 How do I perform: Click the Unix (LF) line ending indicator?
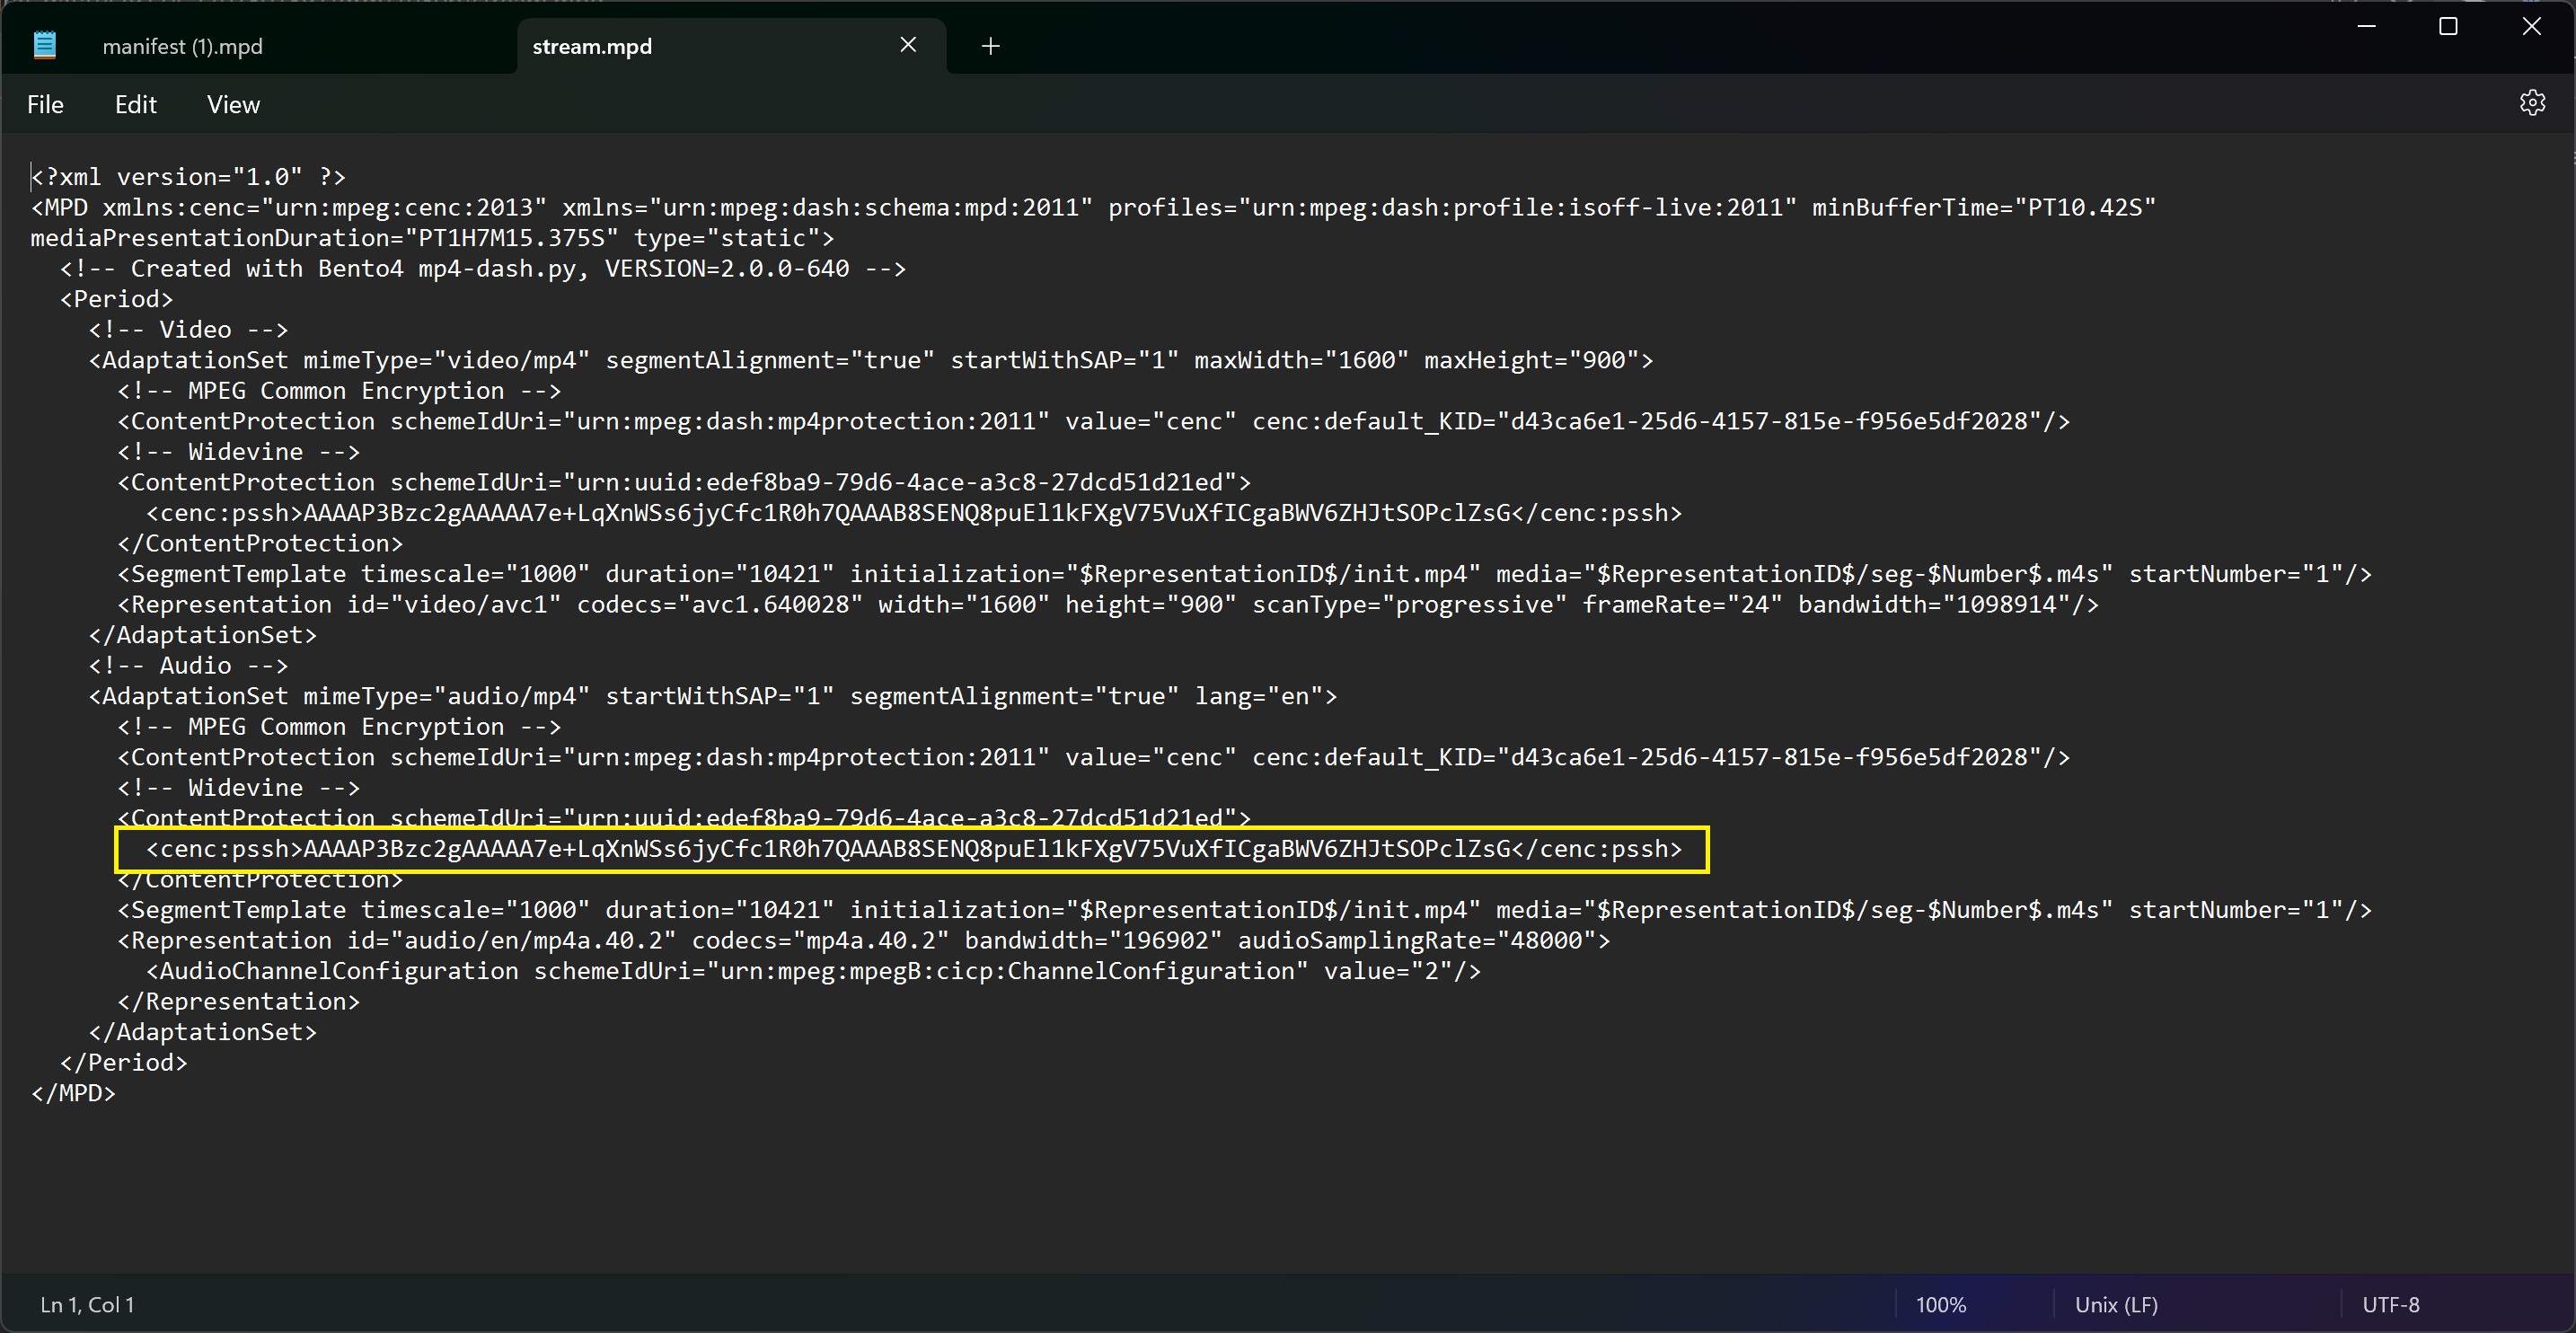tap(2115, 1304)
